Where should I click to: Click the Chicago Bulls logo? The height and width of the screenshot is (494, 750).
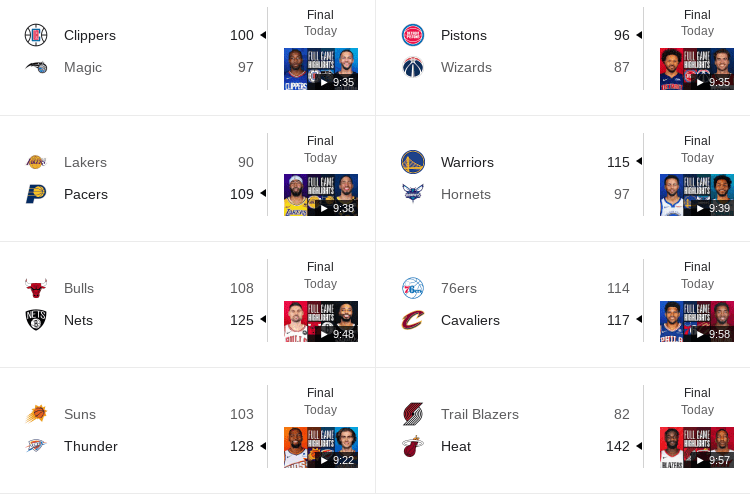36,288
